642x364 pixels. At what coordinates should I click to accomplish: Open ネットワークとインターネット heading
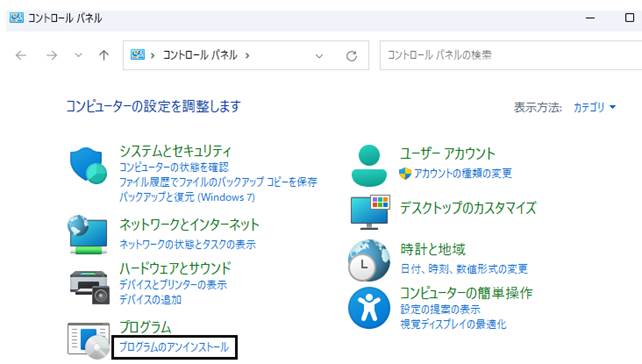189,224
